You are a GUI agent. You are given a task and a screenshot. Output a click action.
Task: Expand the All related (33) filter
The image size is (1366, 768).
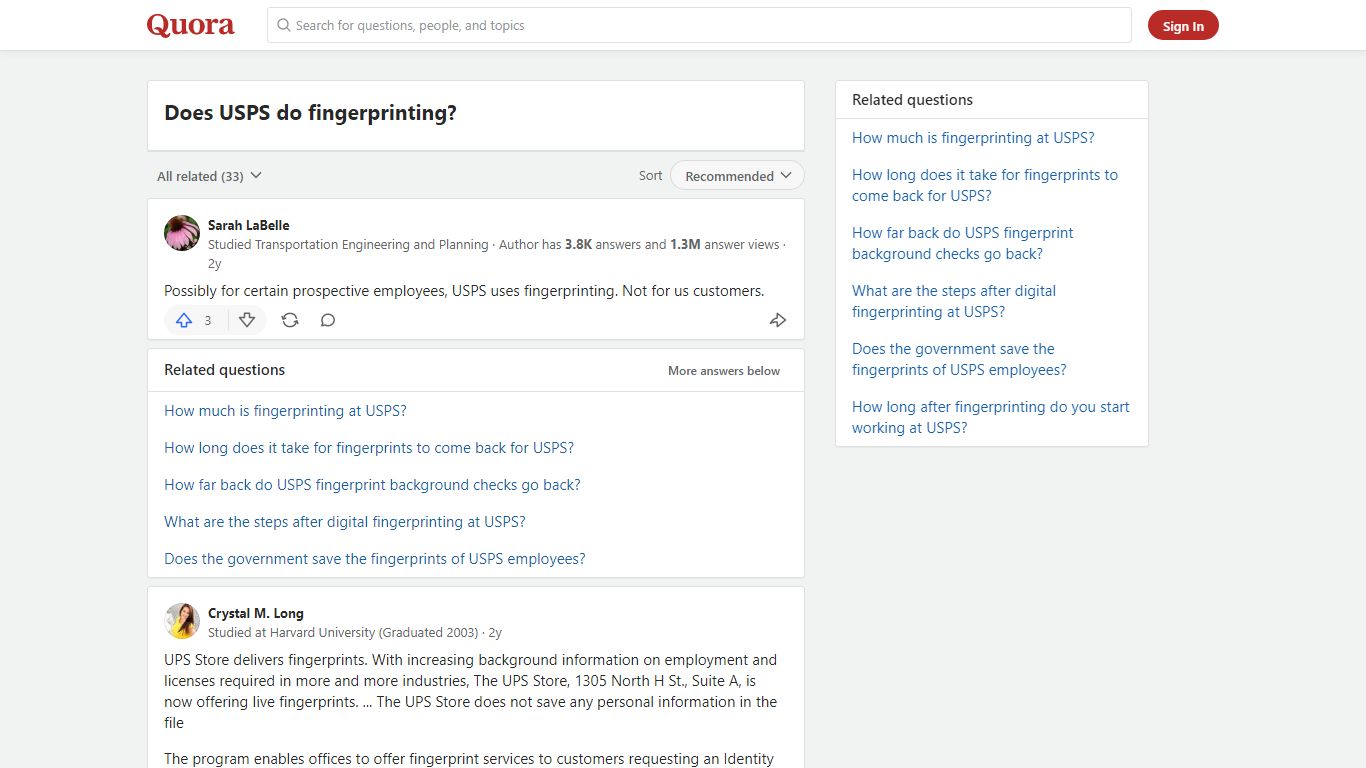pyautogui.click(x=209, y=176)
